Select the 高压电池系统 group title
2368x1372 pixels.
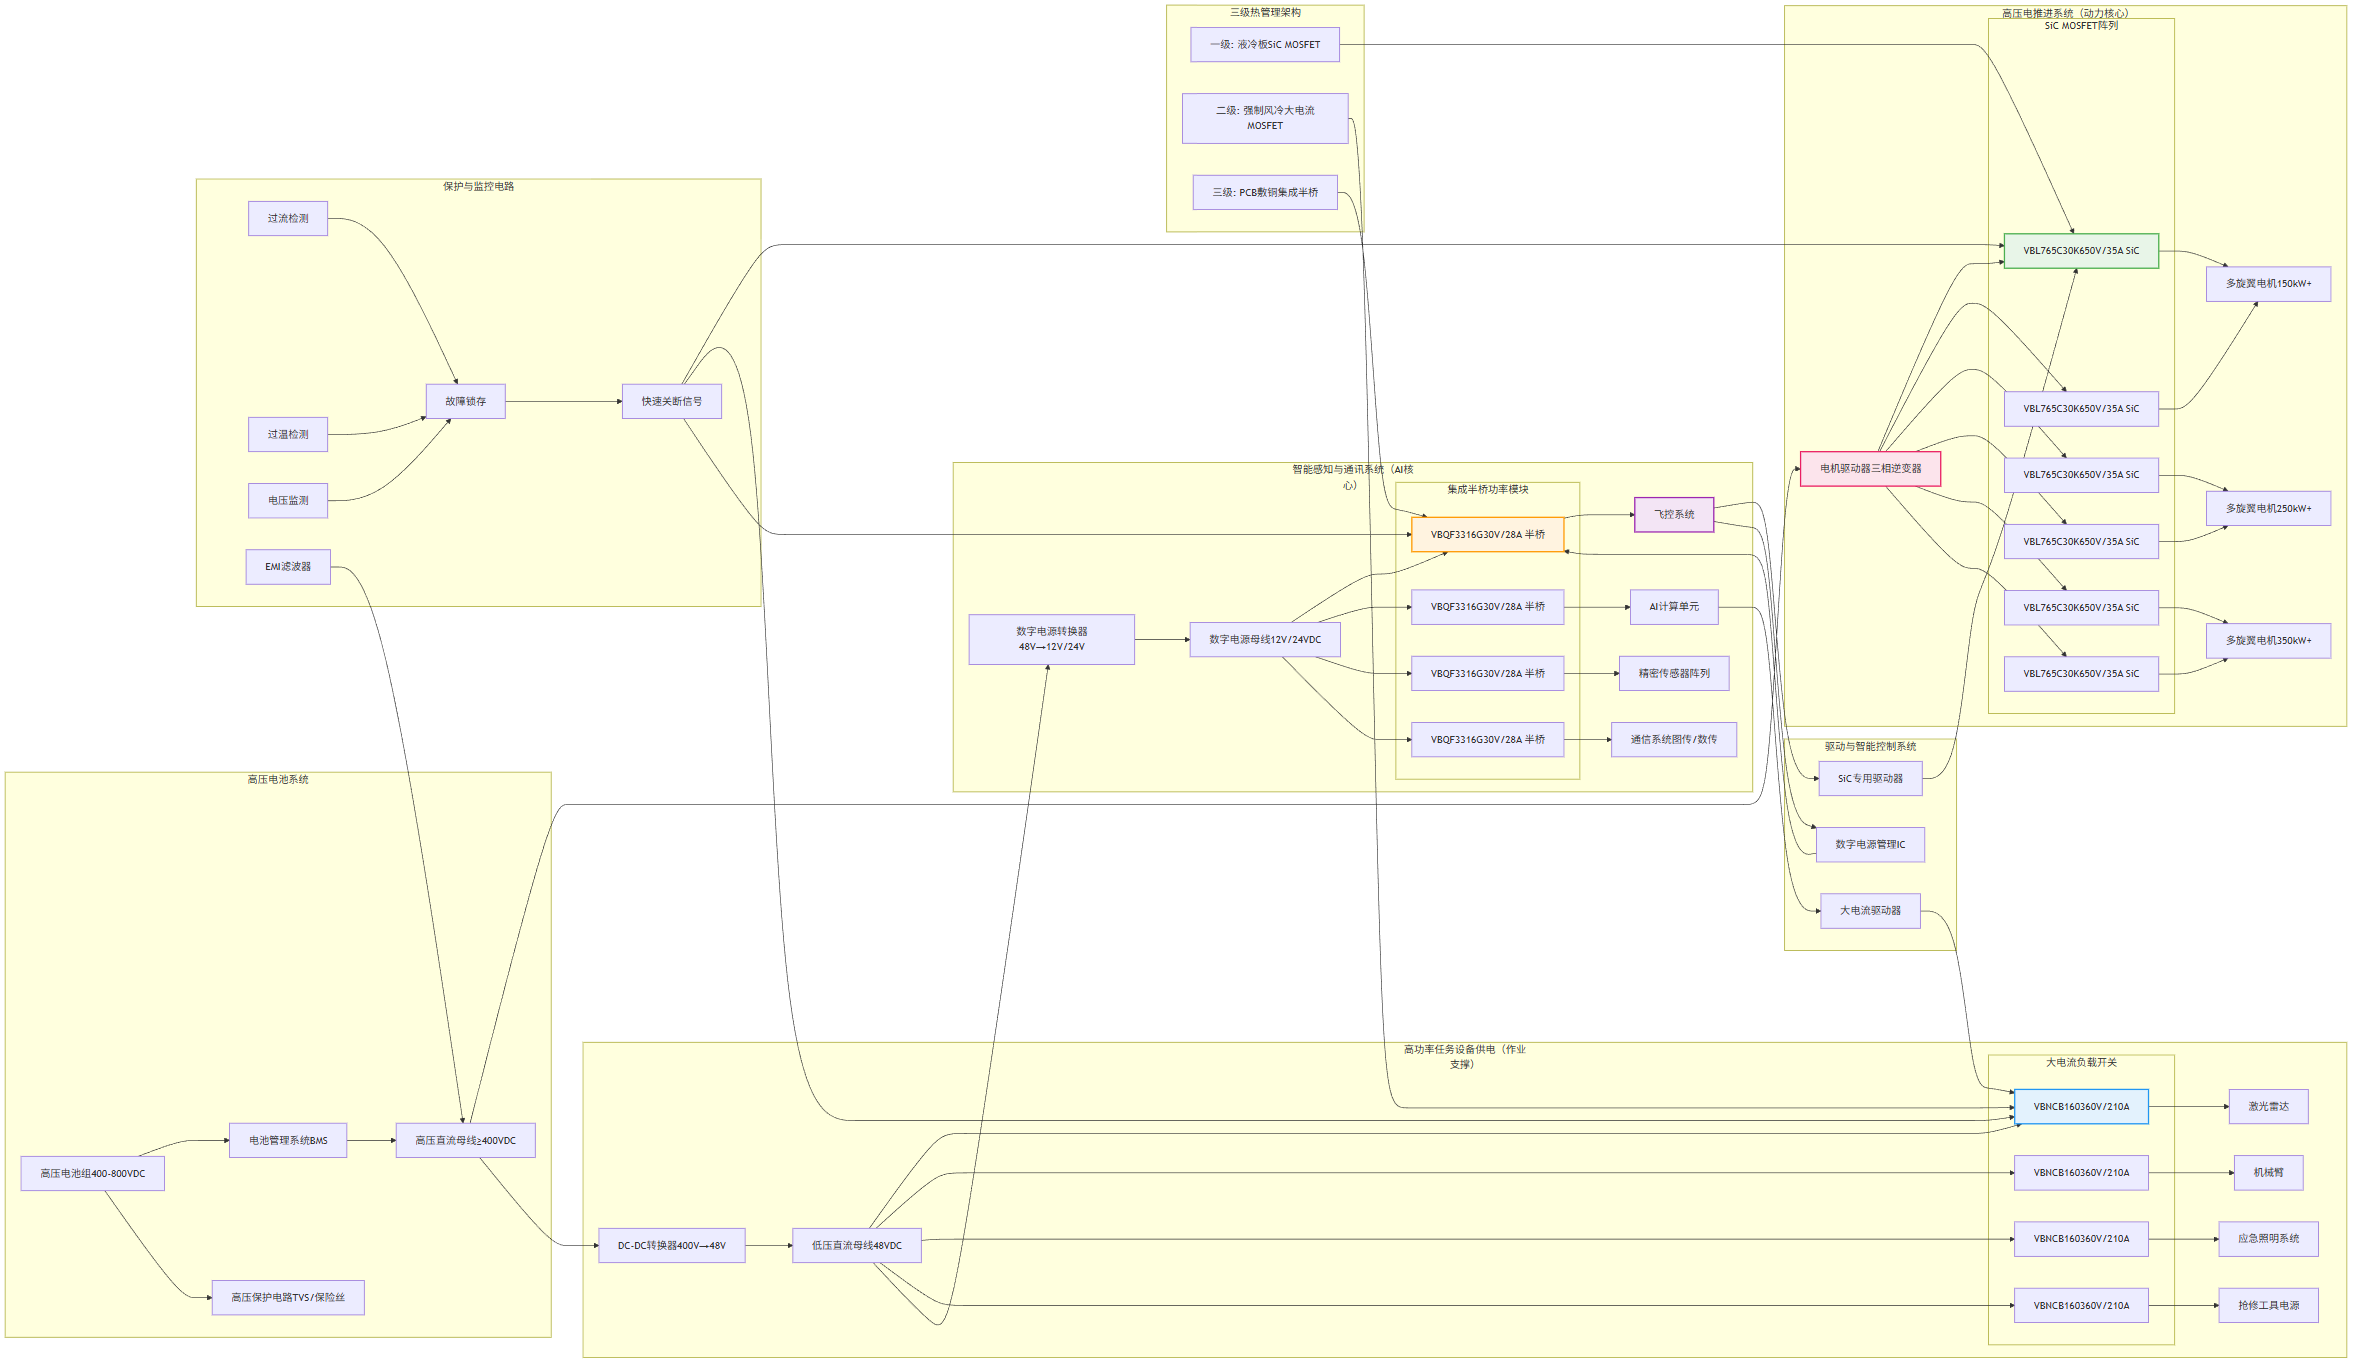coord(278,780)
